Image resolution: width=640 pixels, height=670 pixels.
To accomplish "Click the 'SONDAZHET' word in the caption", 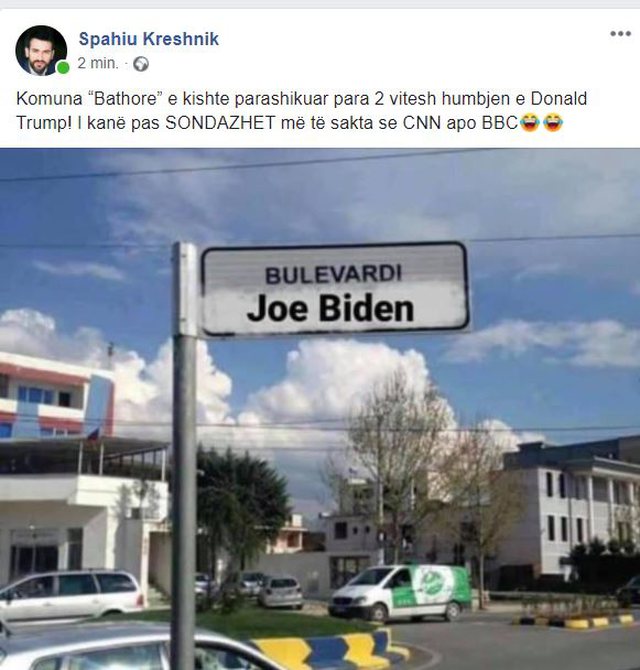I will 220,123.
